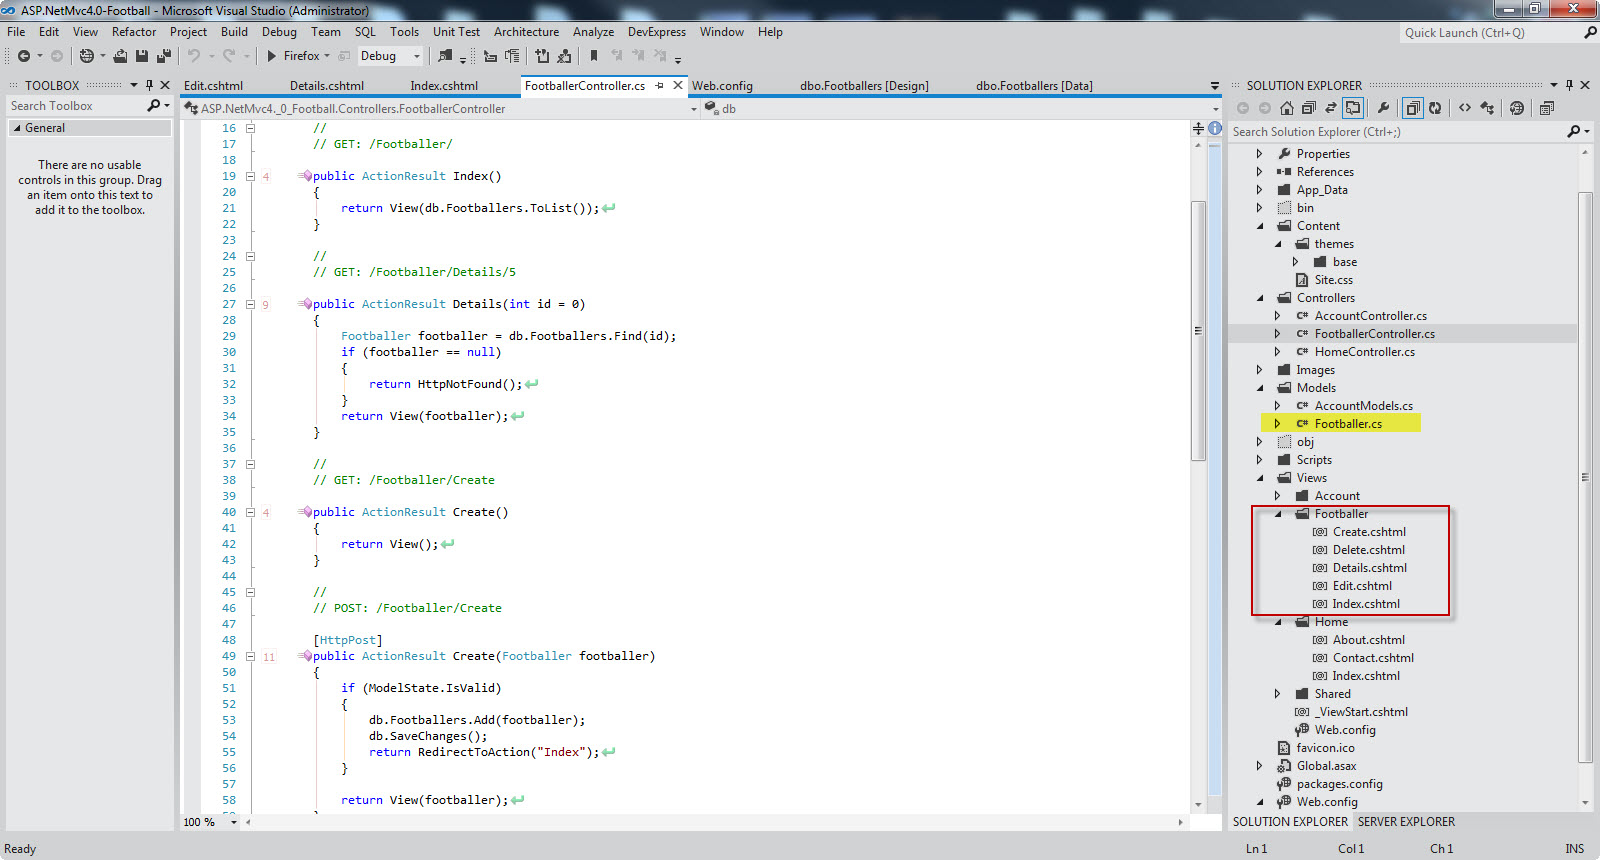Start debugging with the Firefox play button
Image resolution: width=1600 pixels, height=860 pixels.
tap(271, 56)
